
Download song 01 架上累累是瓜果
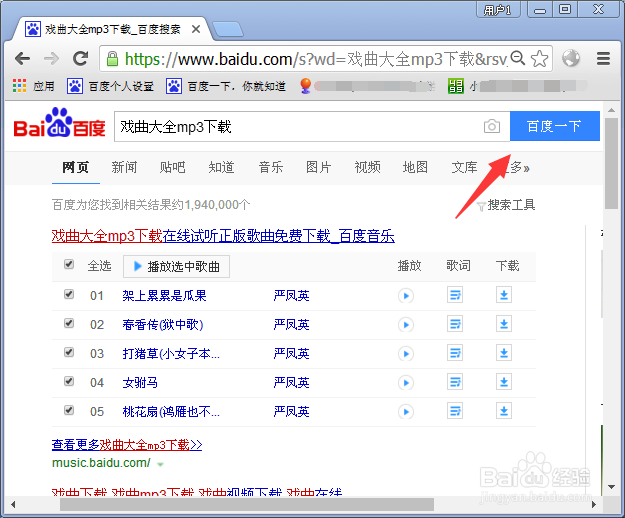504,295
